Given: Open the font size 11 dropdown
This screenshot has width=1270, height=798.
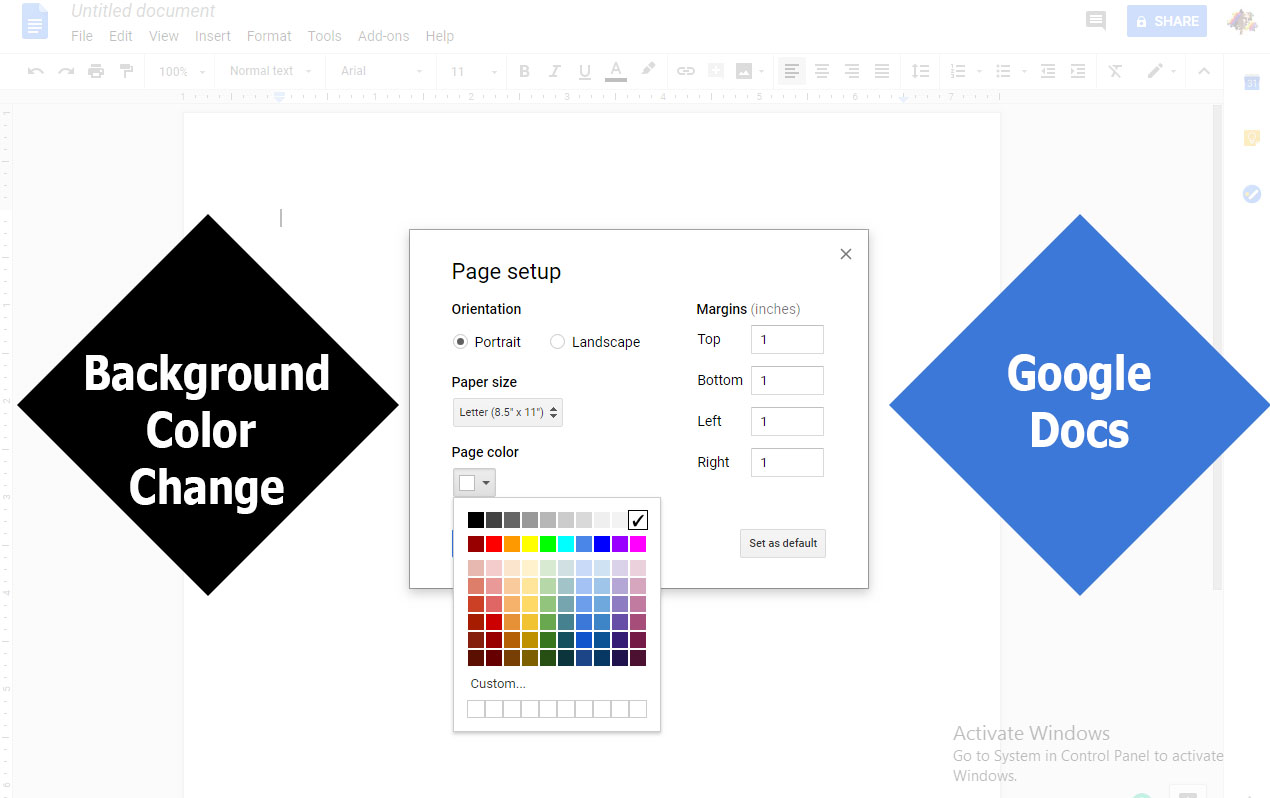Looking at the screenshot, I should 474,71.
